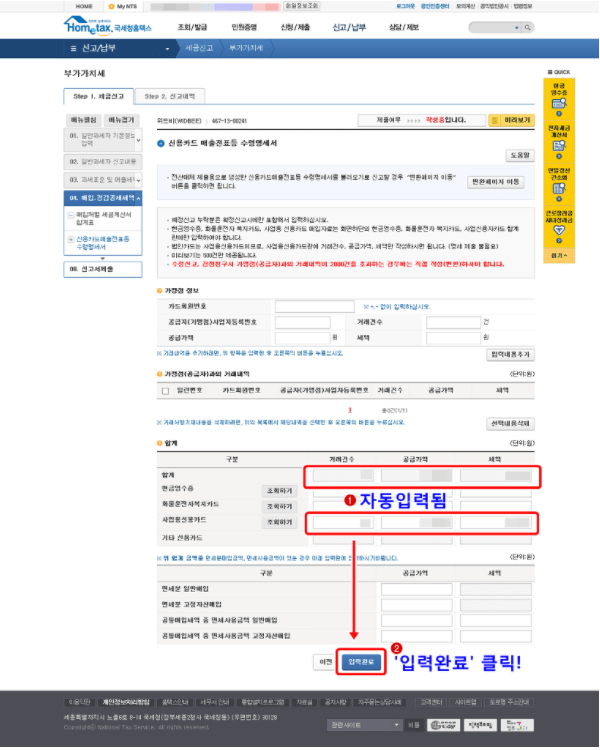Viewport: 600px width, 750px height.
Task: Click the 신용카드매출전표등 수령명세서 tree icon
Action: 70,239
